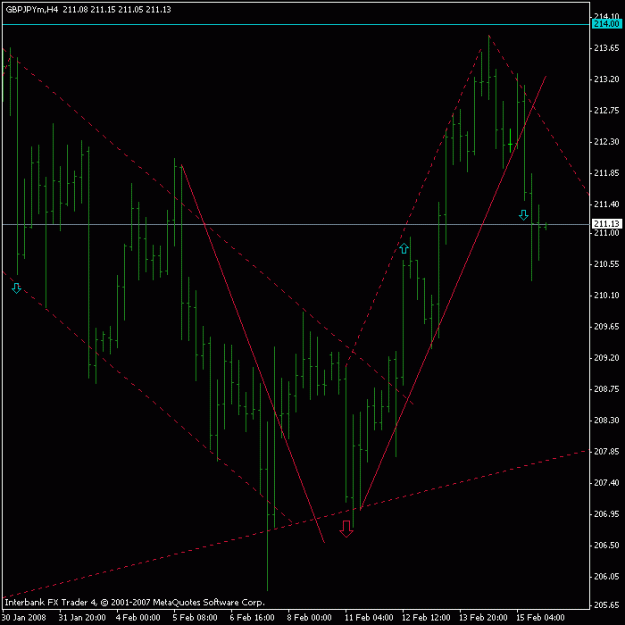Click the 15 Feb 04:00 time label
This screenshot has width=625, height=625.
[x=540, y=617]
